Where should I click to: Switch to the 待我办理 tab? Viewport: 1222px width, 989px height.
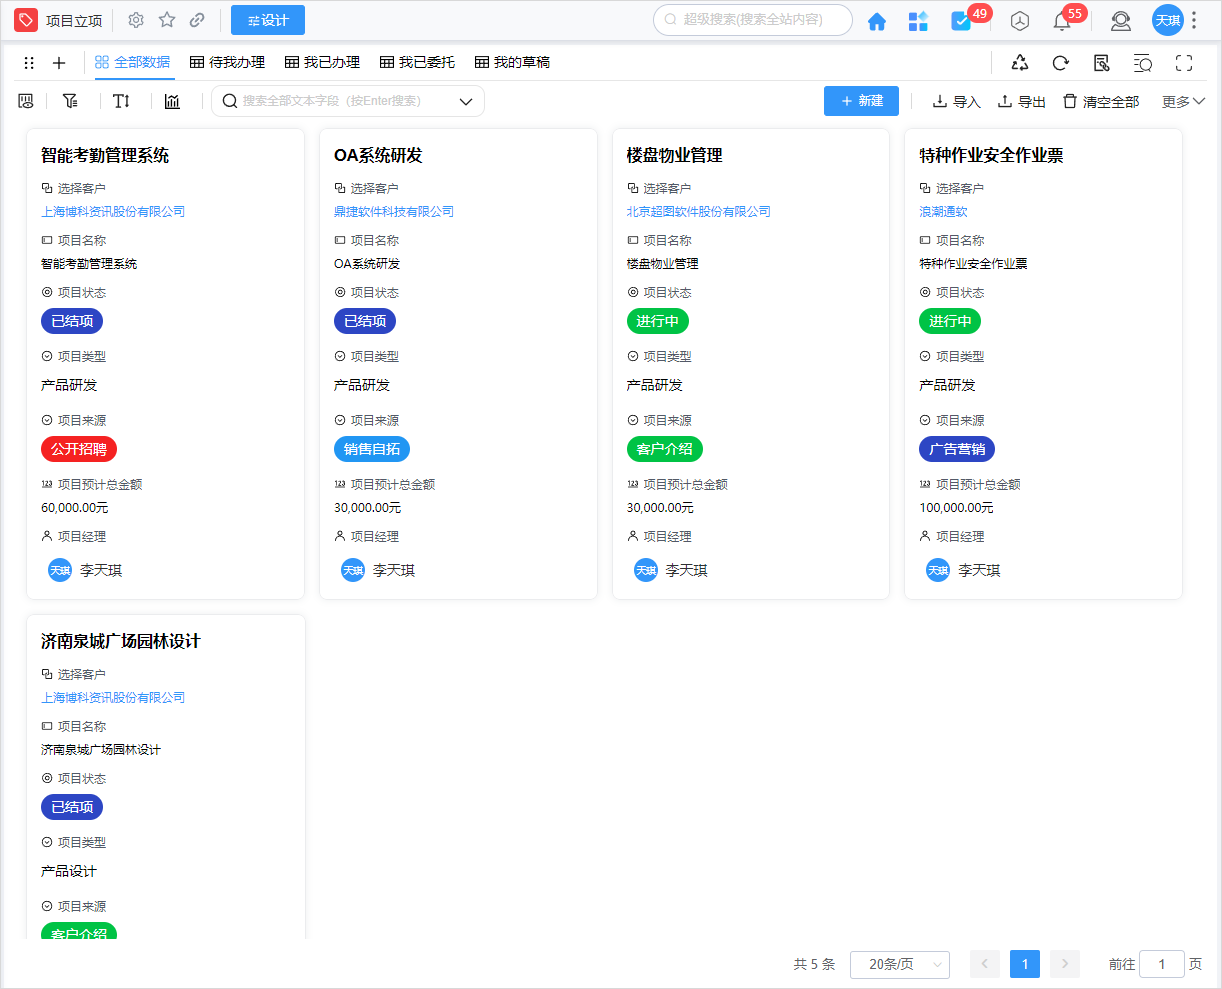click(x=227, y=61)
